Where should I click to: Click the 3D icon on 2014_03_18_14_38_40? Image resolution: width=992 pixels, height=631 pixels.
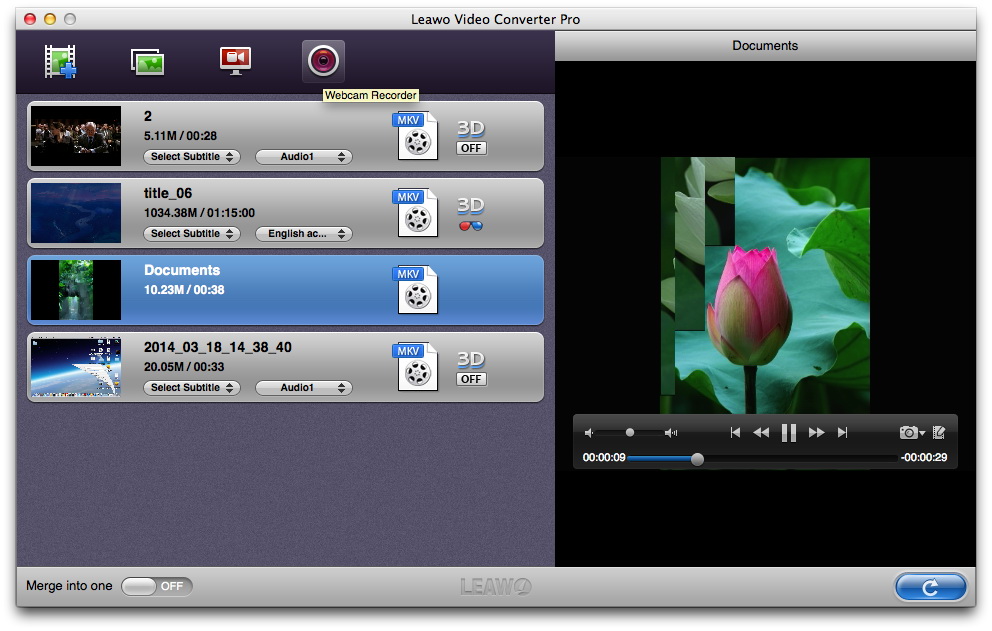(x=471, y=359)
